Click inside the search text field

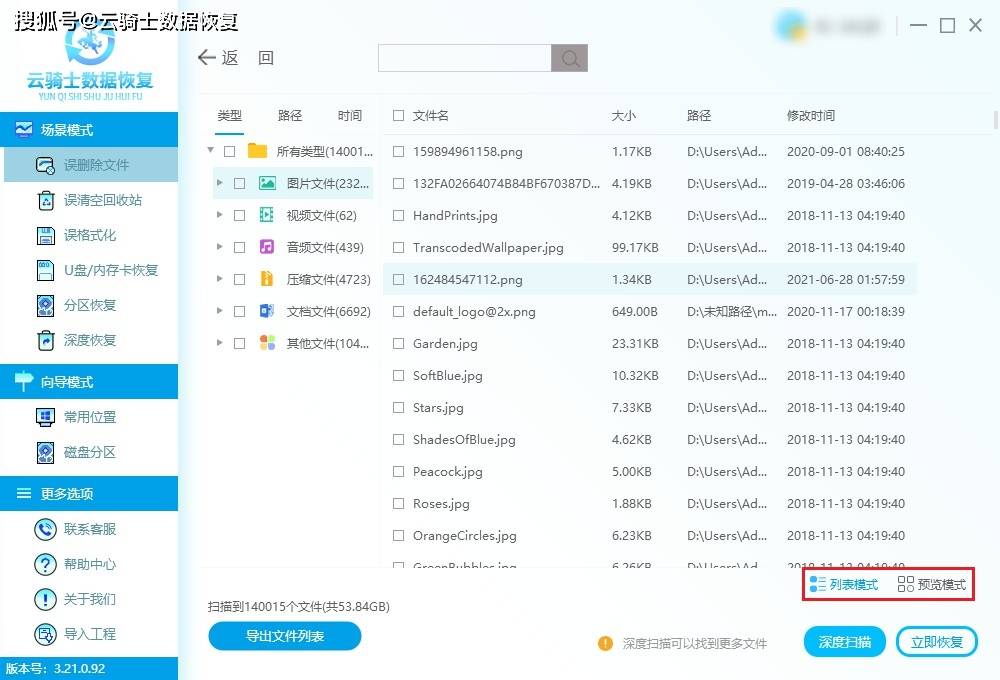point(465,58)
